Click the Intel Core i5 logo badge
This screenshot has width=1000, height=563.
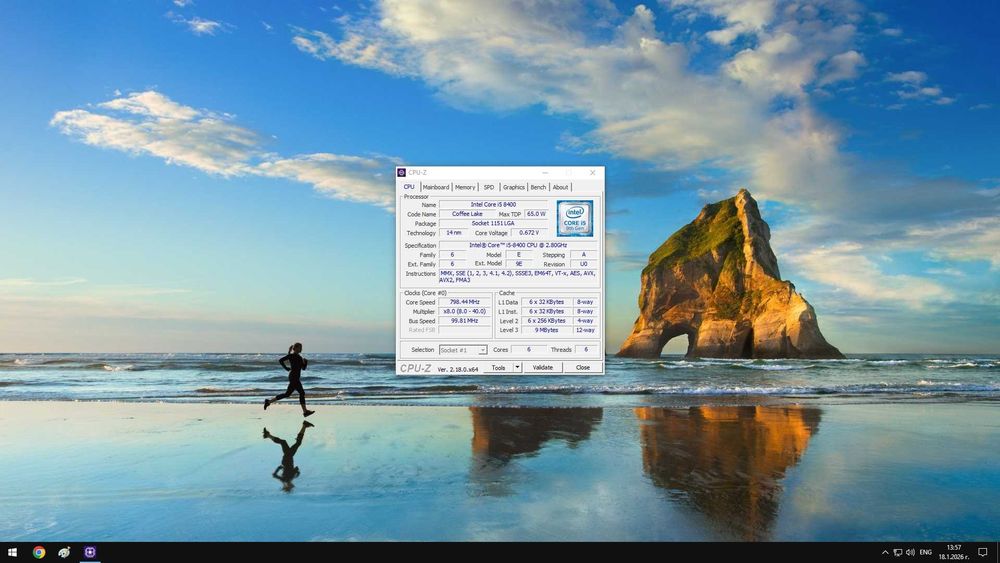pyautogui.click(x=575, y=218)
